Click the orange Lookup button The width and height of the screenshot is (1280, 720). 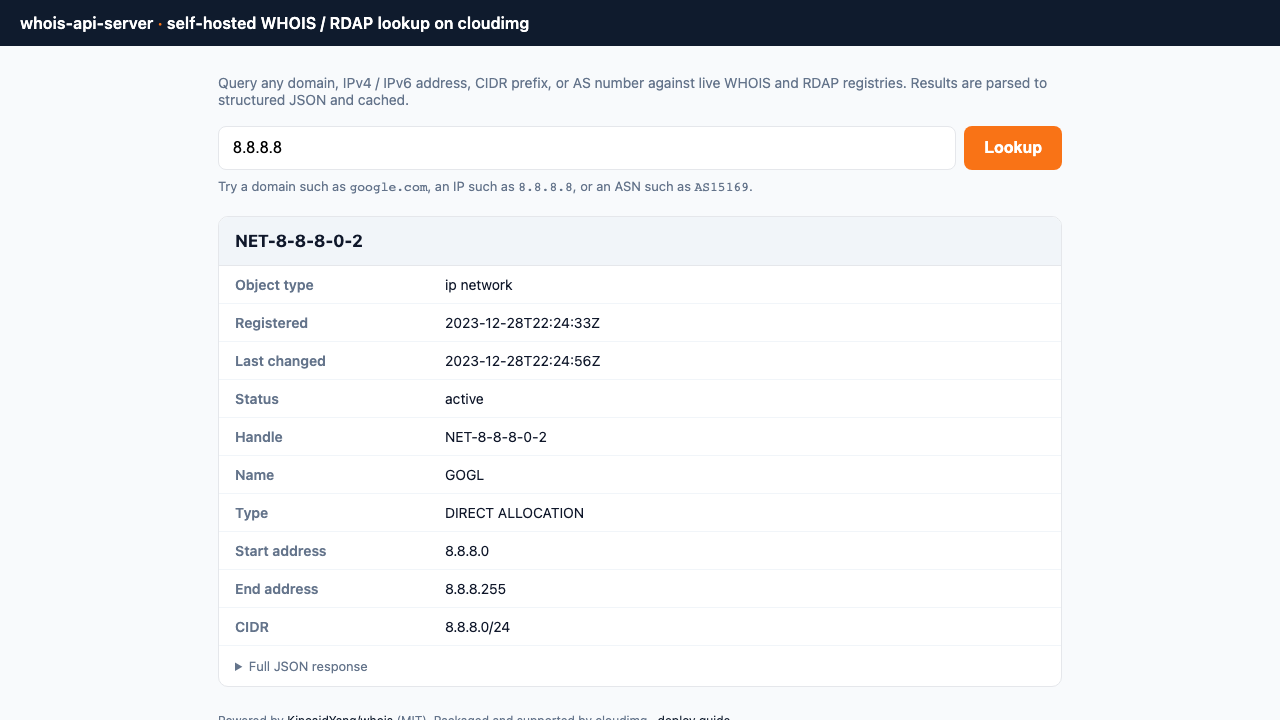pos(1012,148)
